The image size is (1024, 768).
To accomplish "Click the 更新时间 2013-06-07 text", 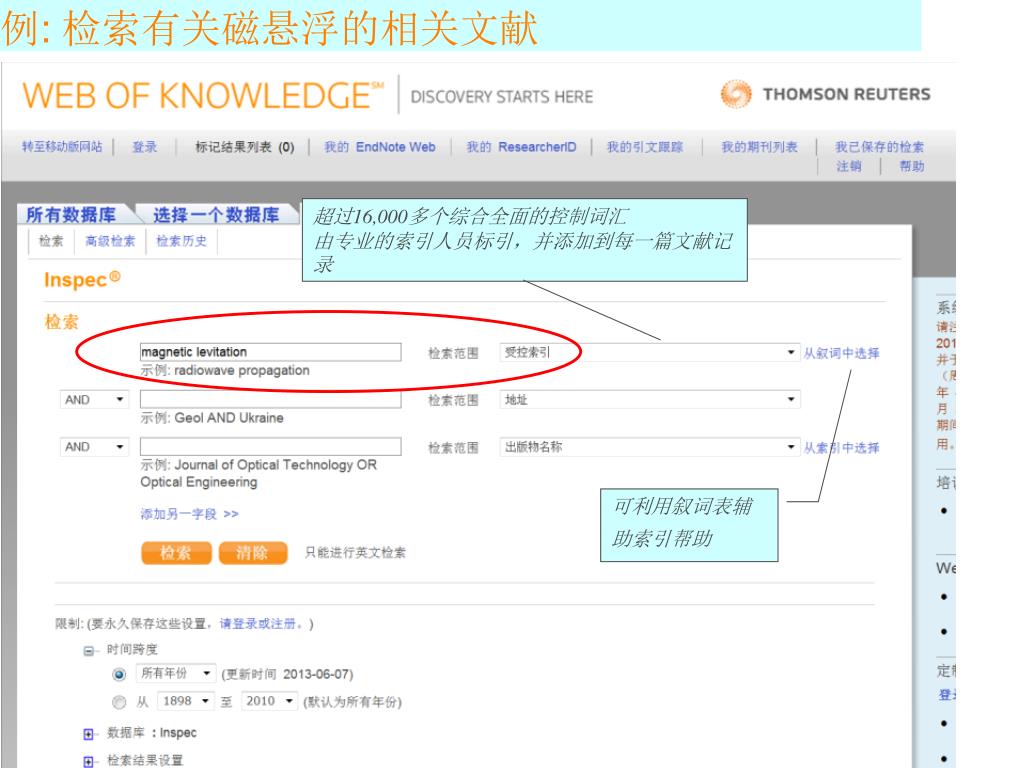I will click(x=287, y=674).
